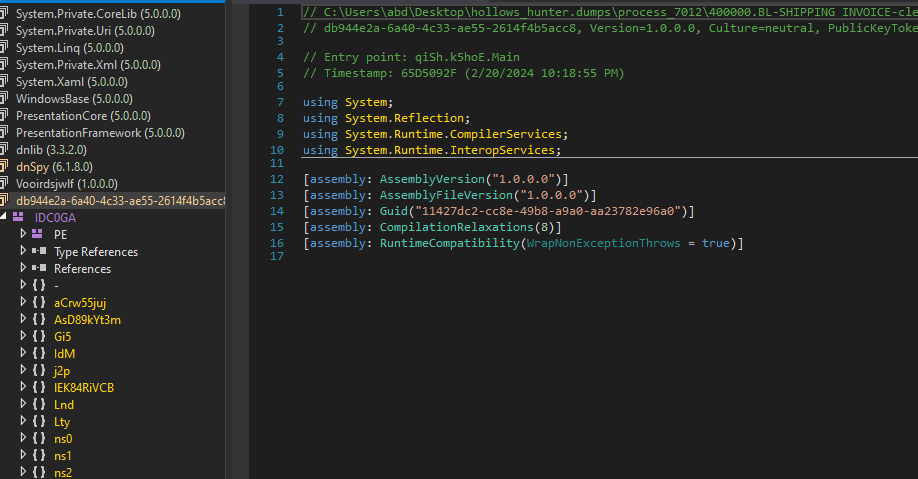
Task: Click namespace braces icon for Lty
Action: (x=39, y=421)
